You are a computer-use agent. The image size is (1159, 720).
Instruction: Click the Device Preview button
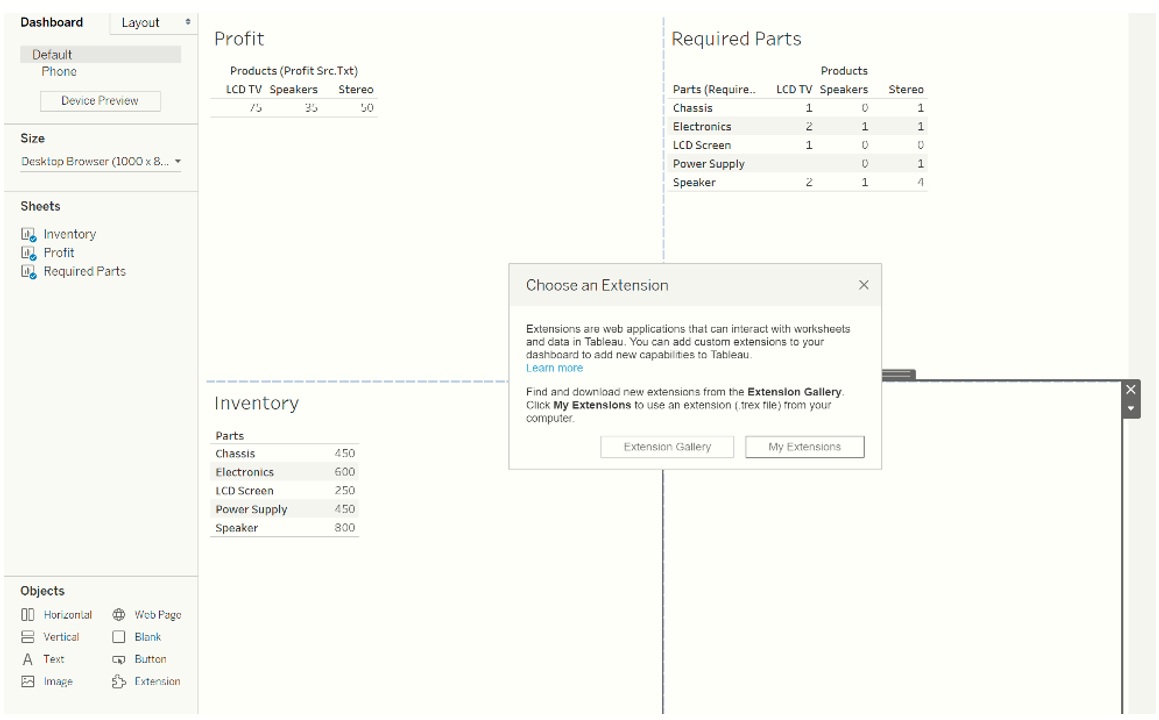(99, 100)
